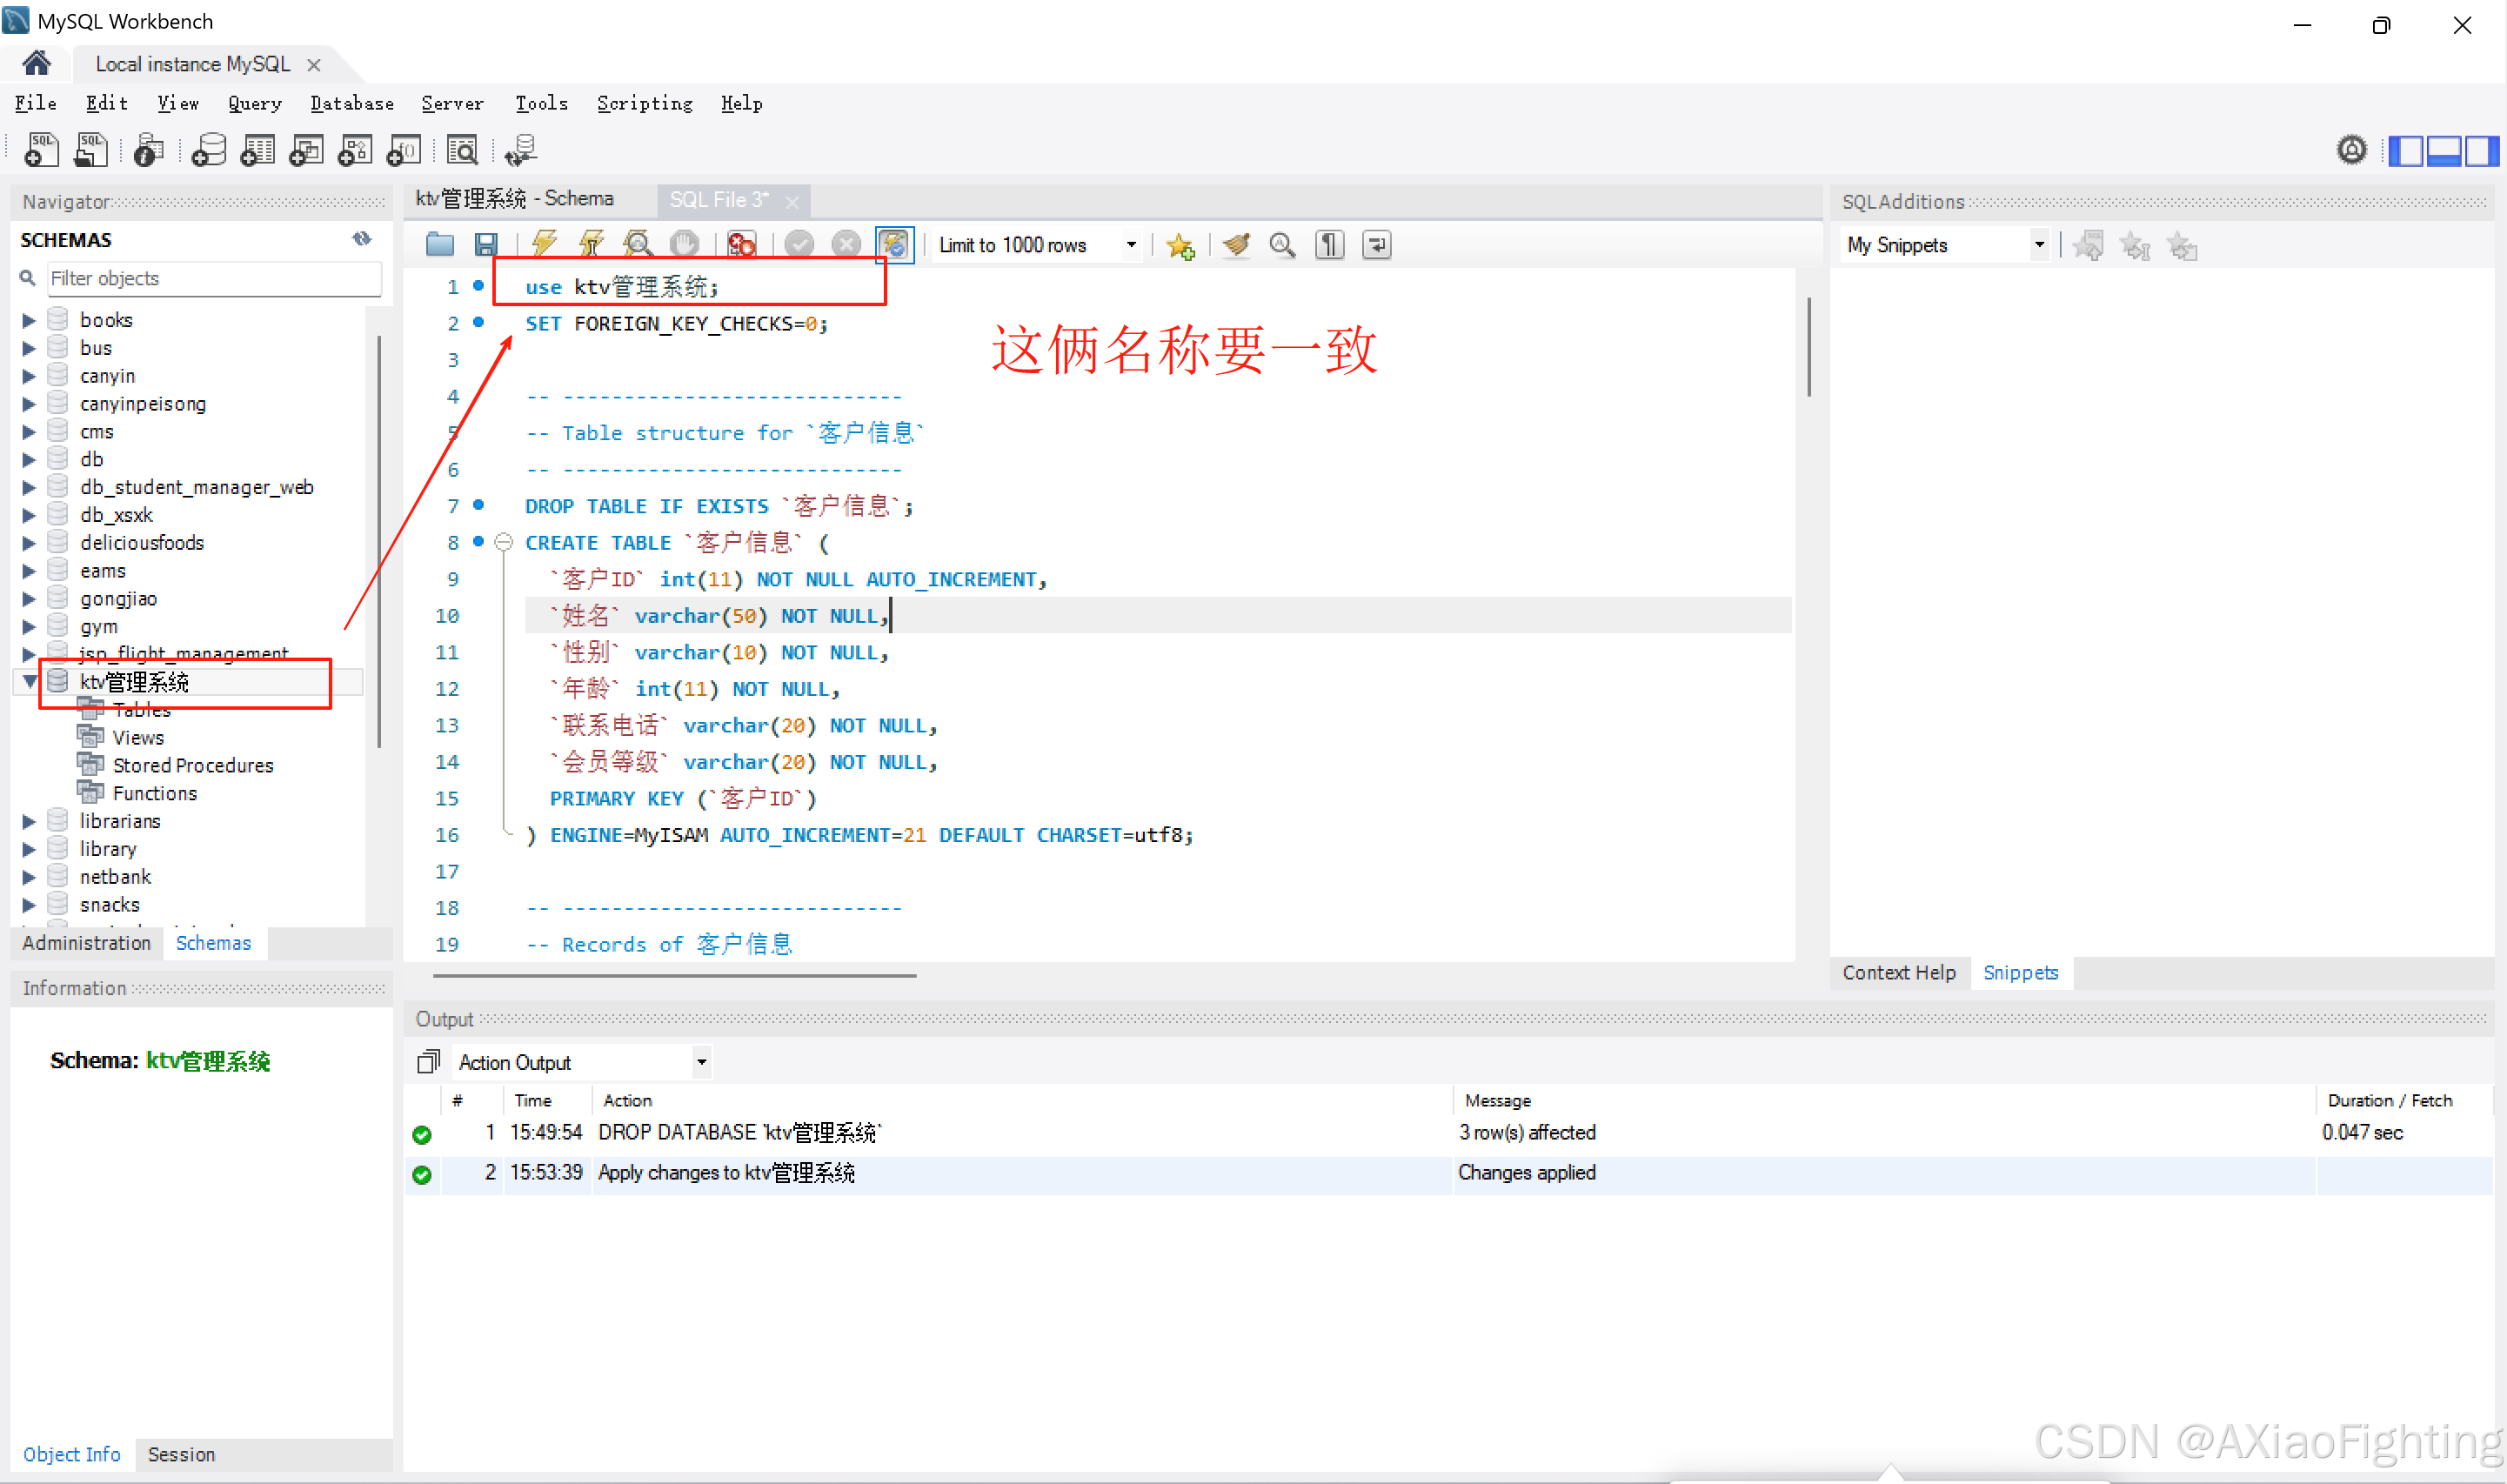2507x1484 pixels.
Task: Click the Explain query magnifier icon
Action: pos(637,244)
